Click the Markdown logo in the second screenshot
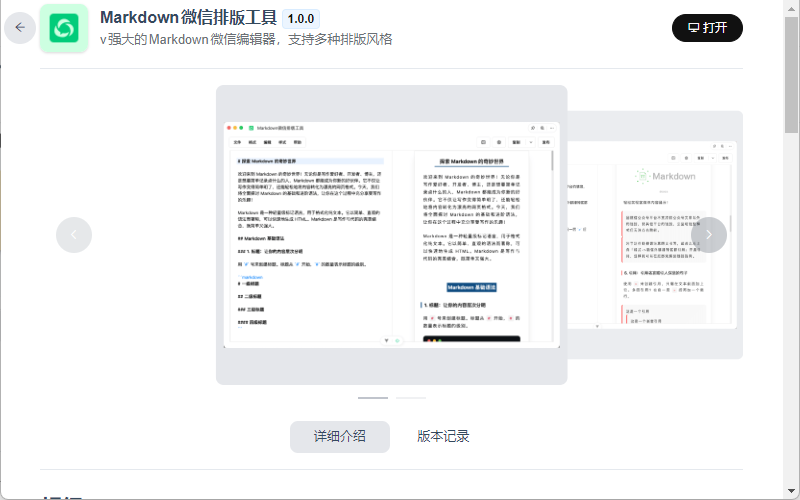The height and width of the screenshot is (500, 800). click(x=657, y=176)
